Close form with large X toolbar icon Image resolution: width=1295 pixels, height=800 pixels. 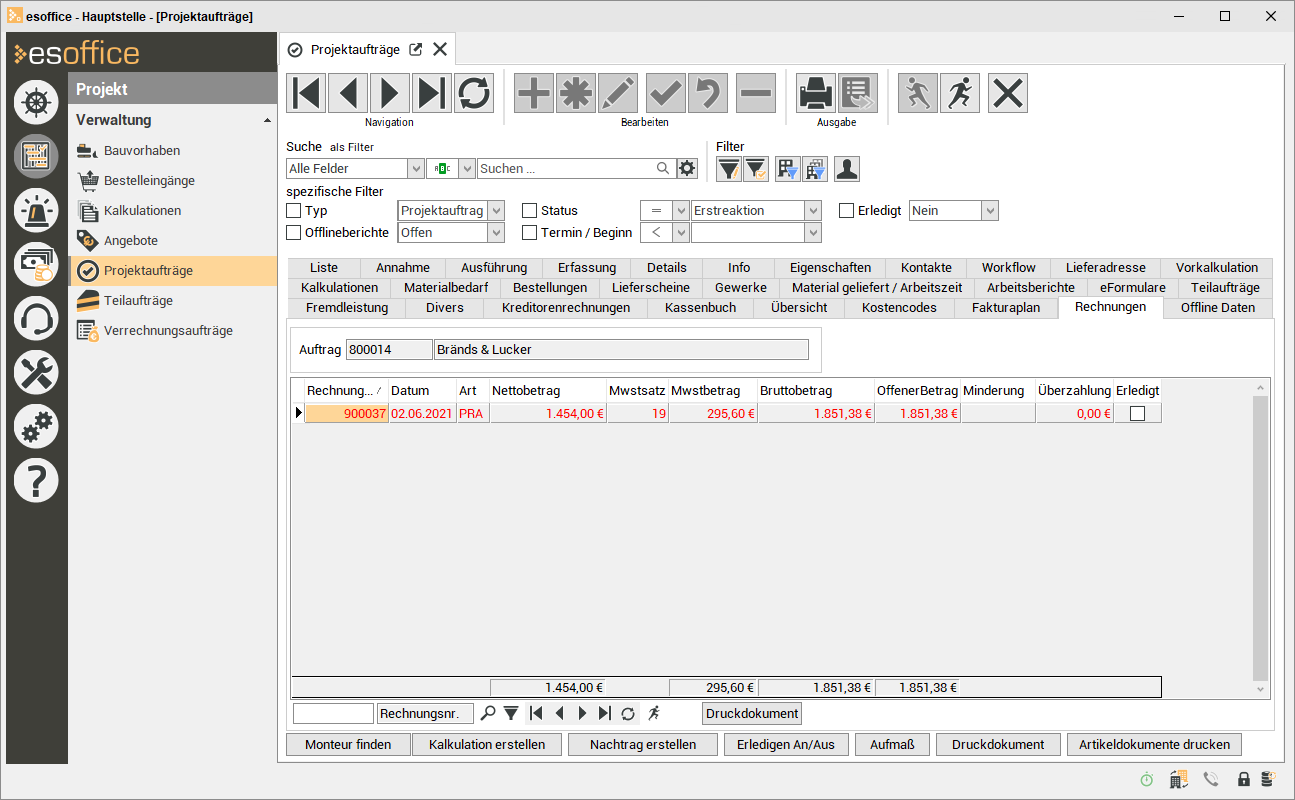point(1008,93)
